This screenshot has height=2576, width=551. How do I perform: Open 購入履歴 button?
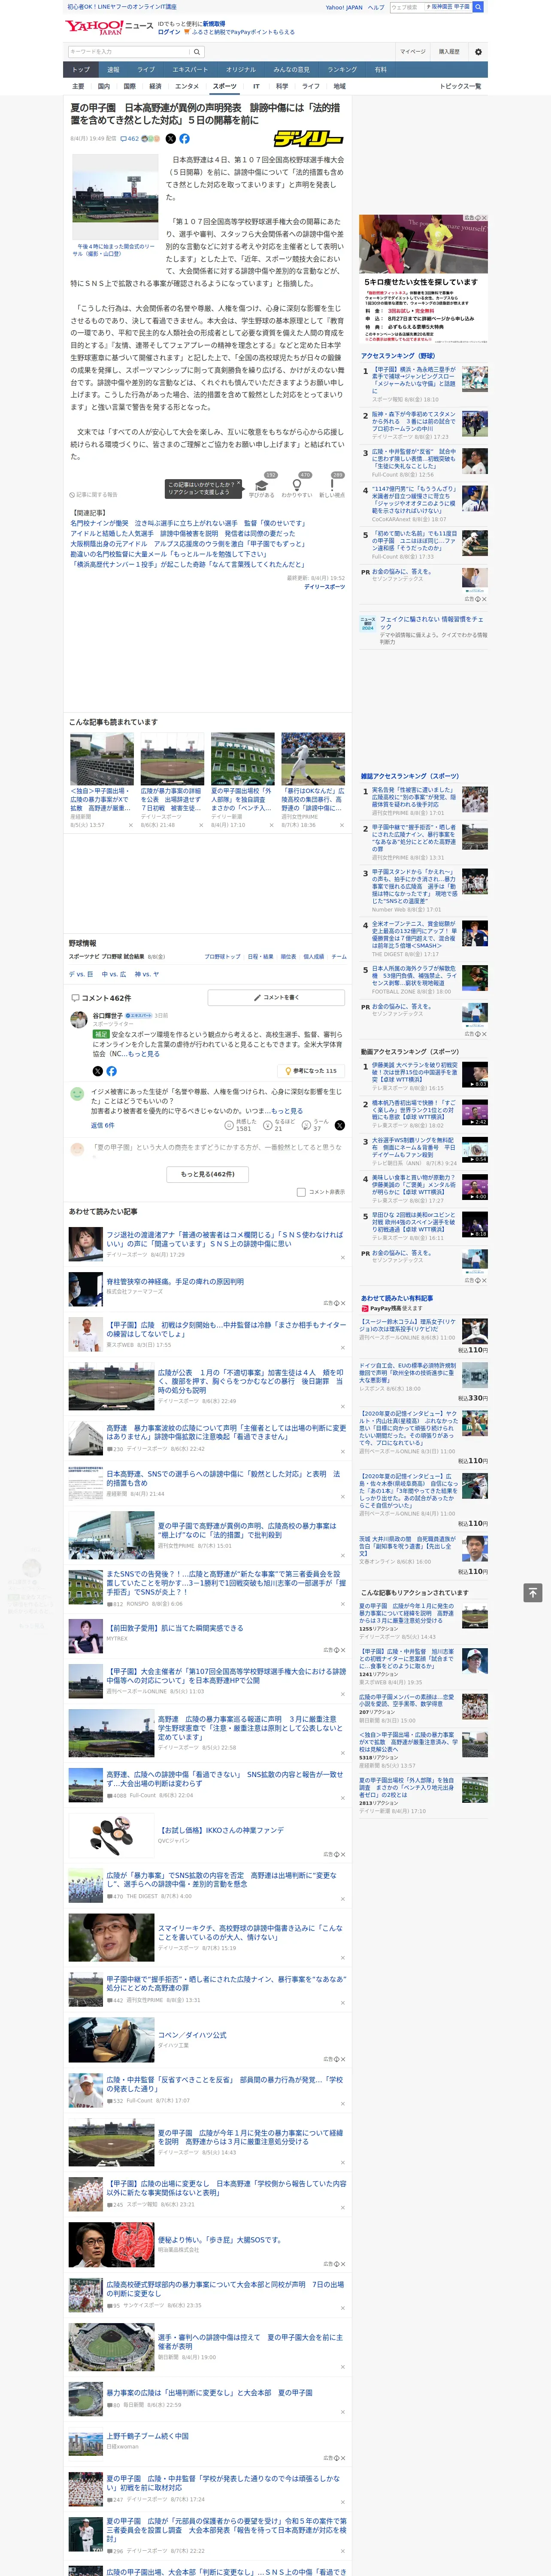[x=449, y=51]
